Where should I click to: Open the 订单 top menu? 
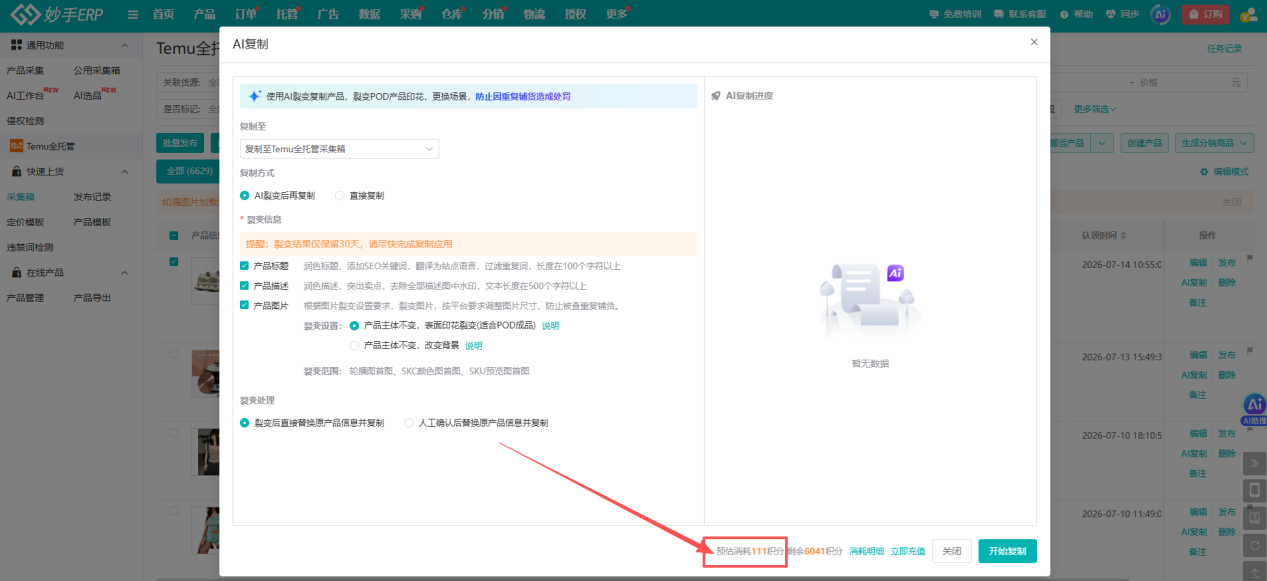coord(245,14)
